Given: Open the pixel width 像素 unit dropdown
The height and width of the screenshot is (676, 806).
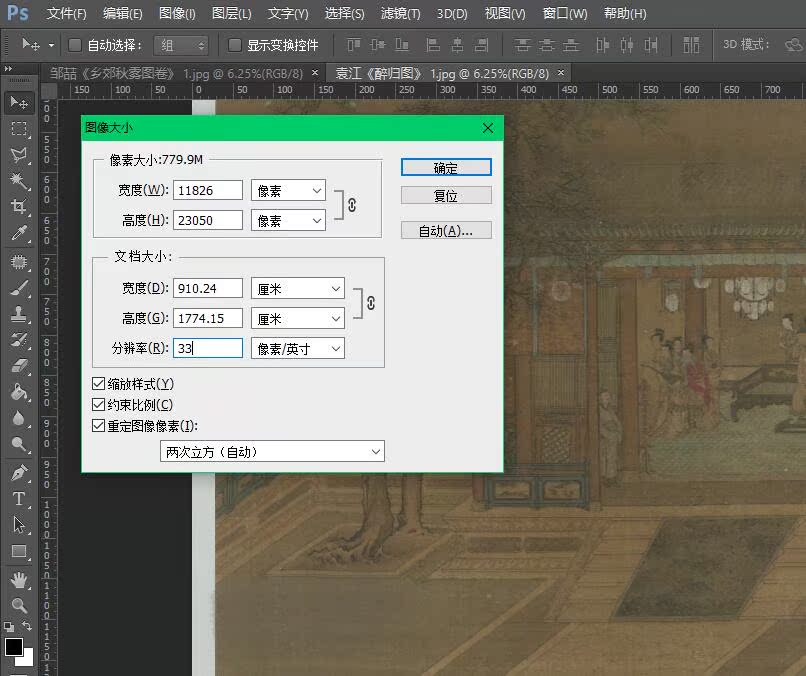Looking at the screenshot, I should (288, 191).
